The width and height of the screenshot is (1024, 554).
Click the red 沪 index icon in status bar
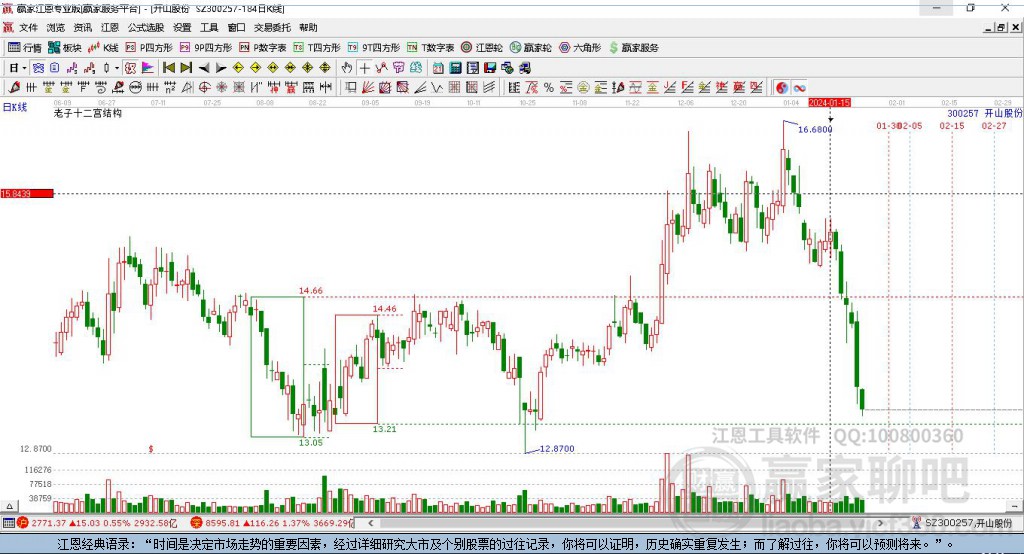[23, 523]
